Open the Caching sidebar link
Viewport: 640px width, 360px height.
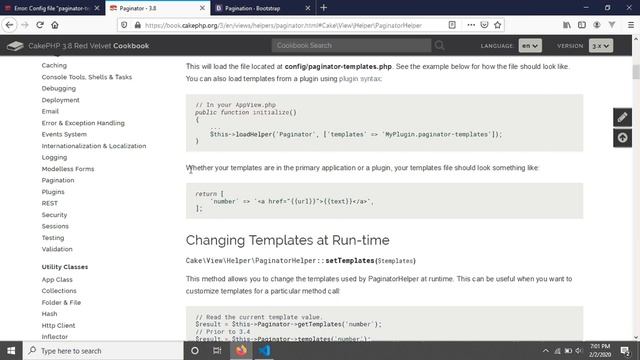(x=54, y=65)
